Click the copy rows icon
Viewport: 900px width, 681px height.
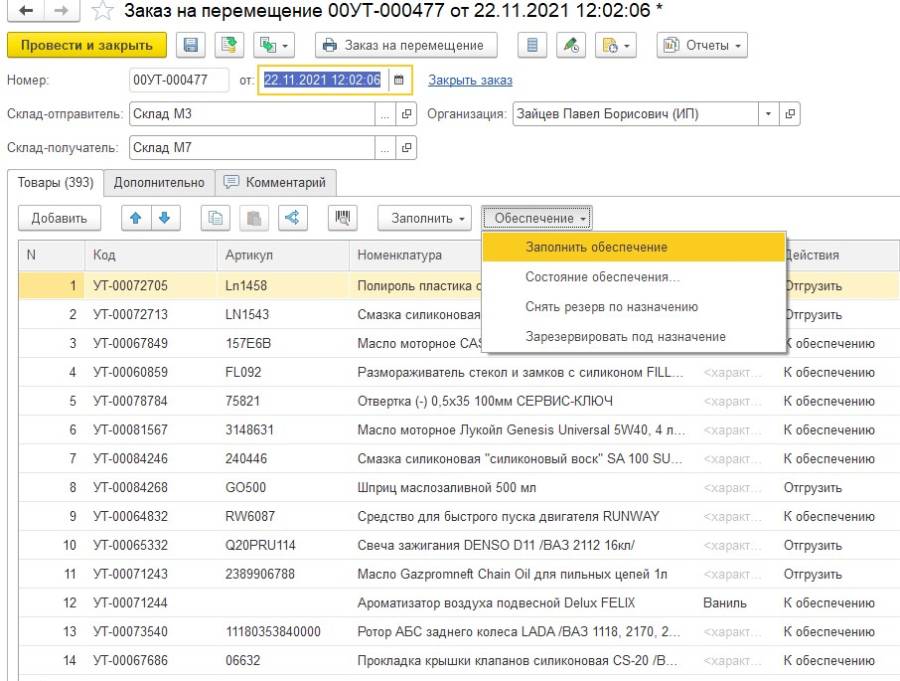(x=216, y=217)
